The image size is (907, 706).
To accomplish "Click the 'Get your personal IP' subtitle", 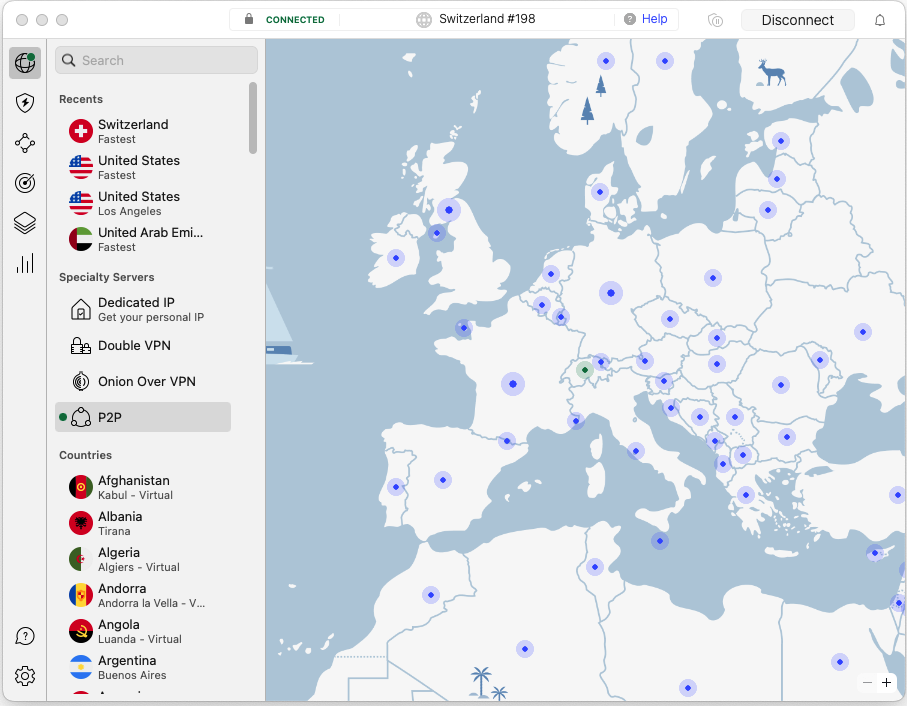I will pyautogui.click(x=151, y=317).
